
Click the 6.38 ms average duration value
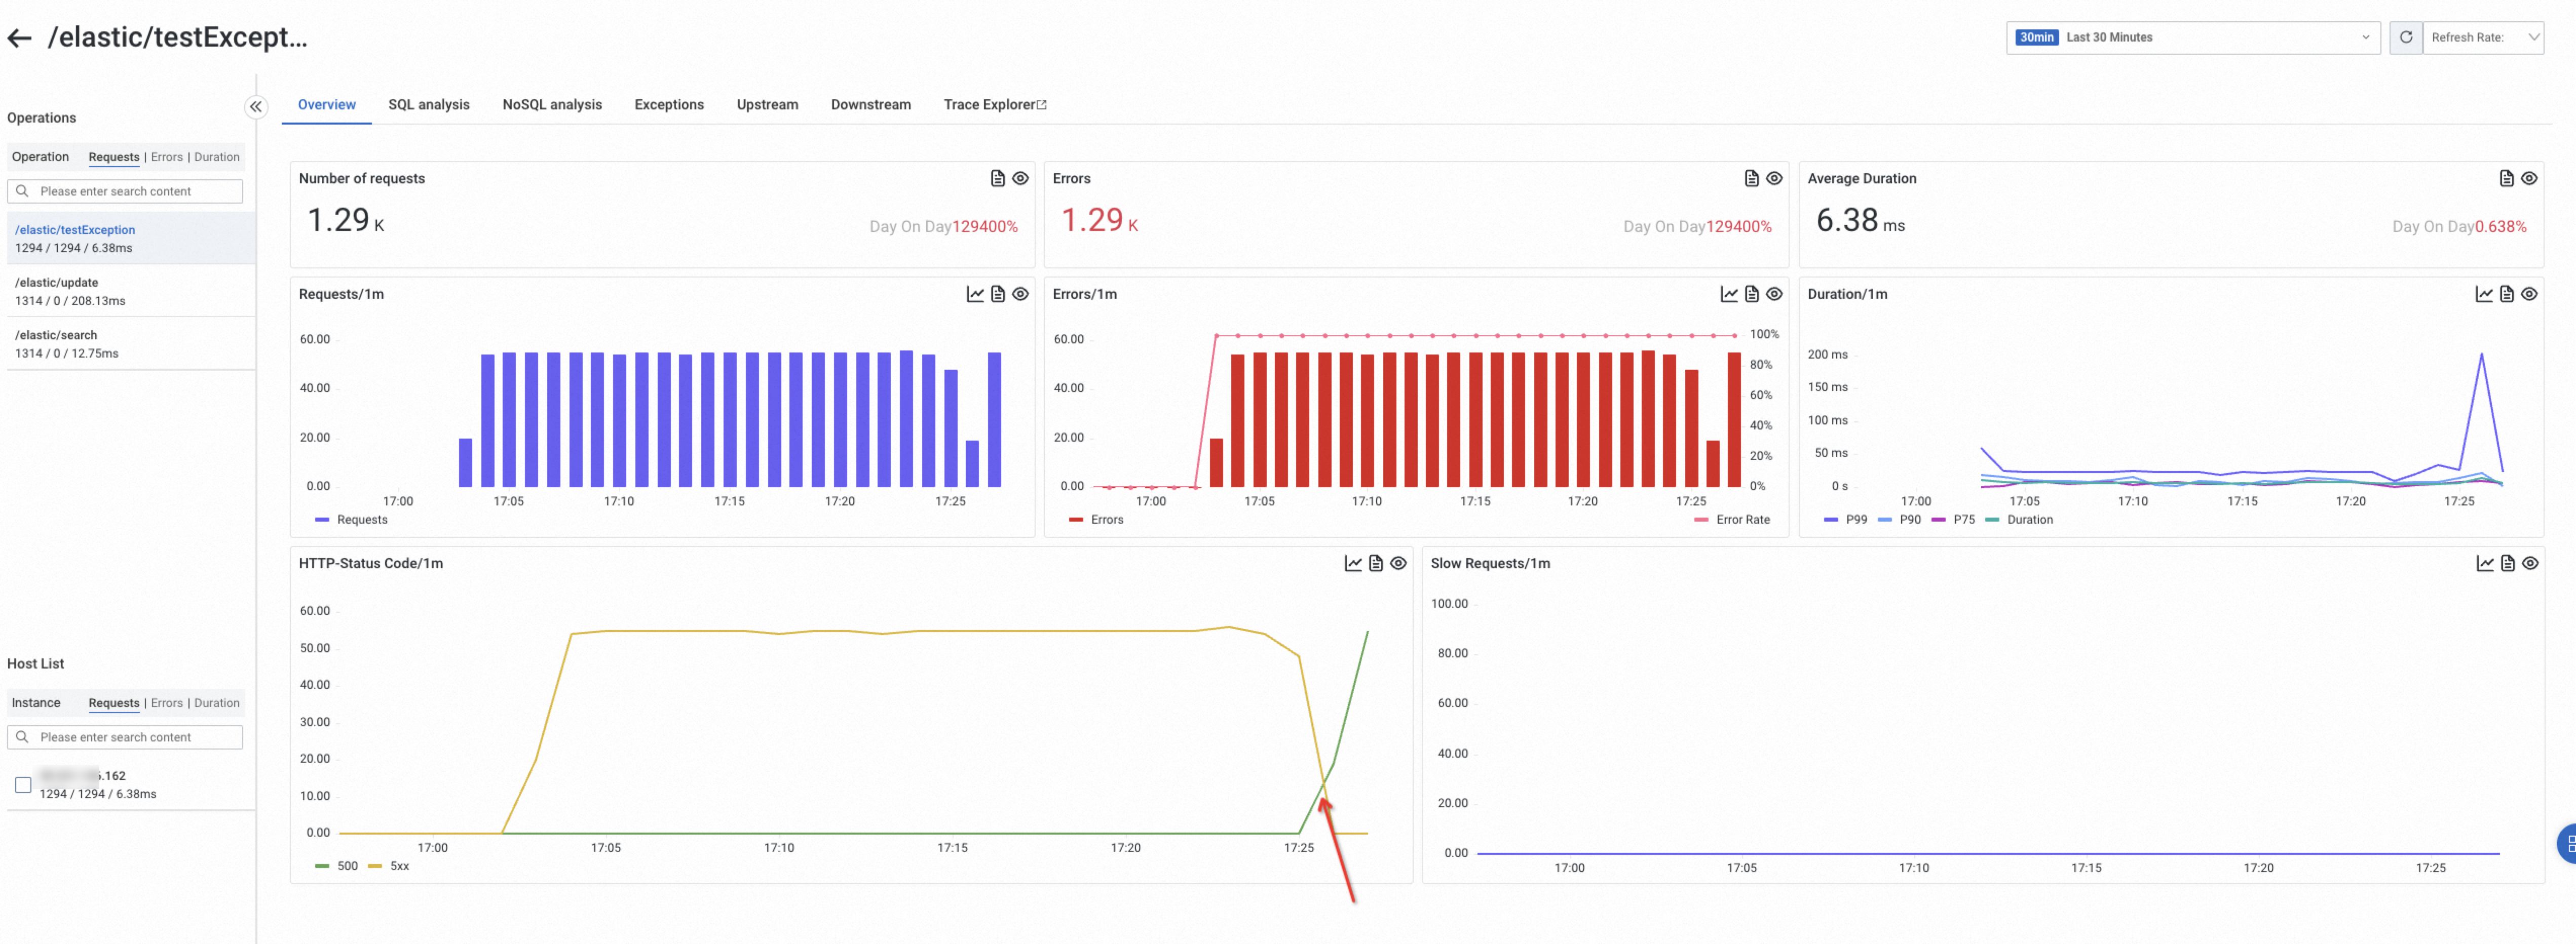point(1860,220)
